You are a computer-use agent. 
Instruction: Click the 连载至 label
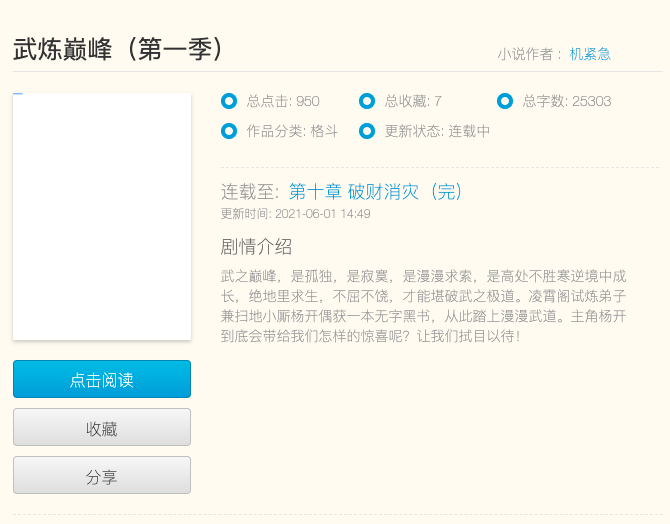tap(250, 191)
